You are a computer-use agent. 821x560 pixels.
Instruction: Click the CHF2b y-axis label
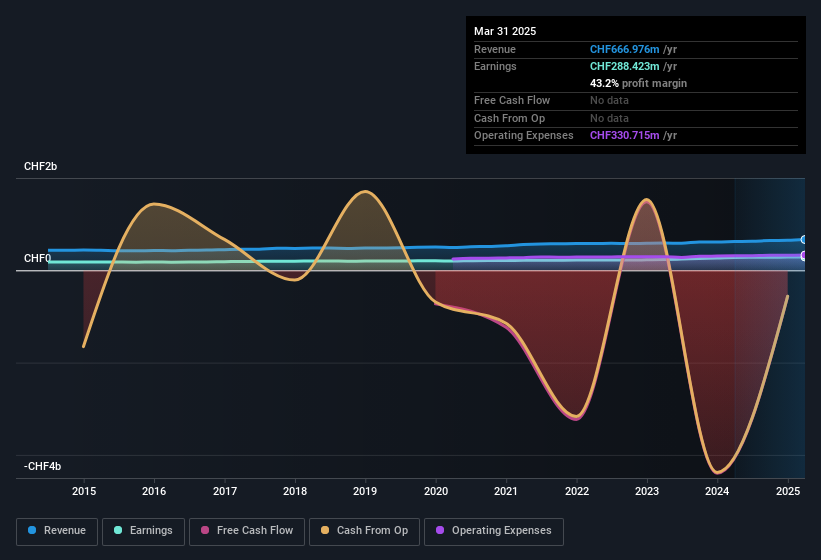(x=40, y=166)
